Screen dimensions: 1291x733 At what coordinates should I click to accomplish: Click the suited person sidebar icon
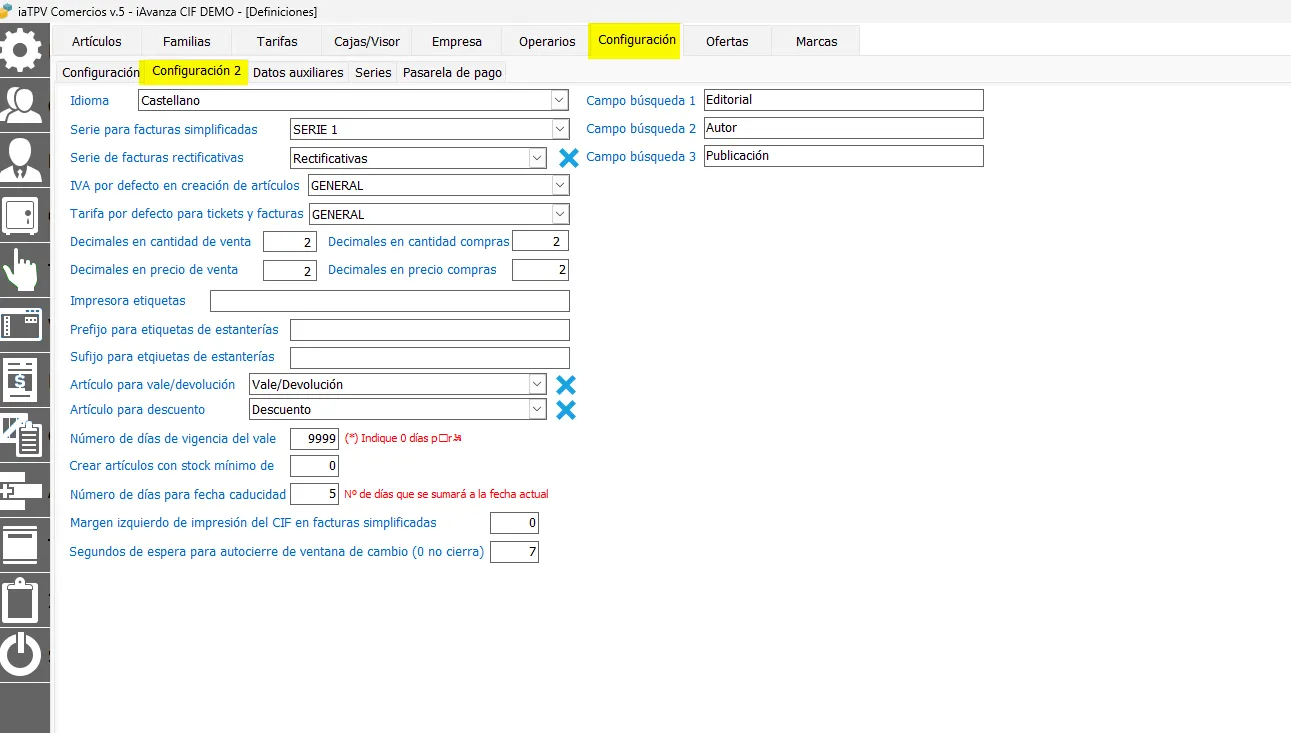[x=22, y=158]
